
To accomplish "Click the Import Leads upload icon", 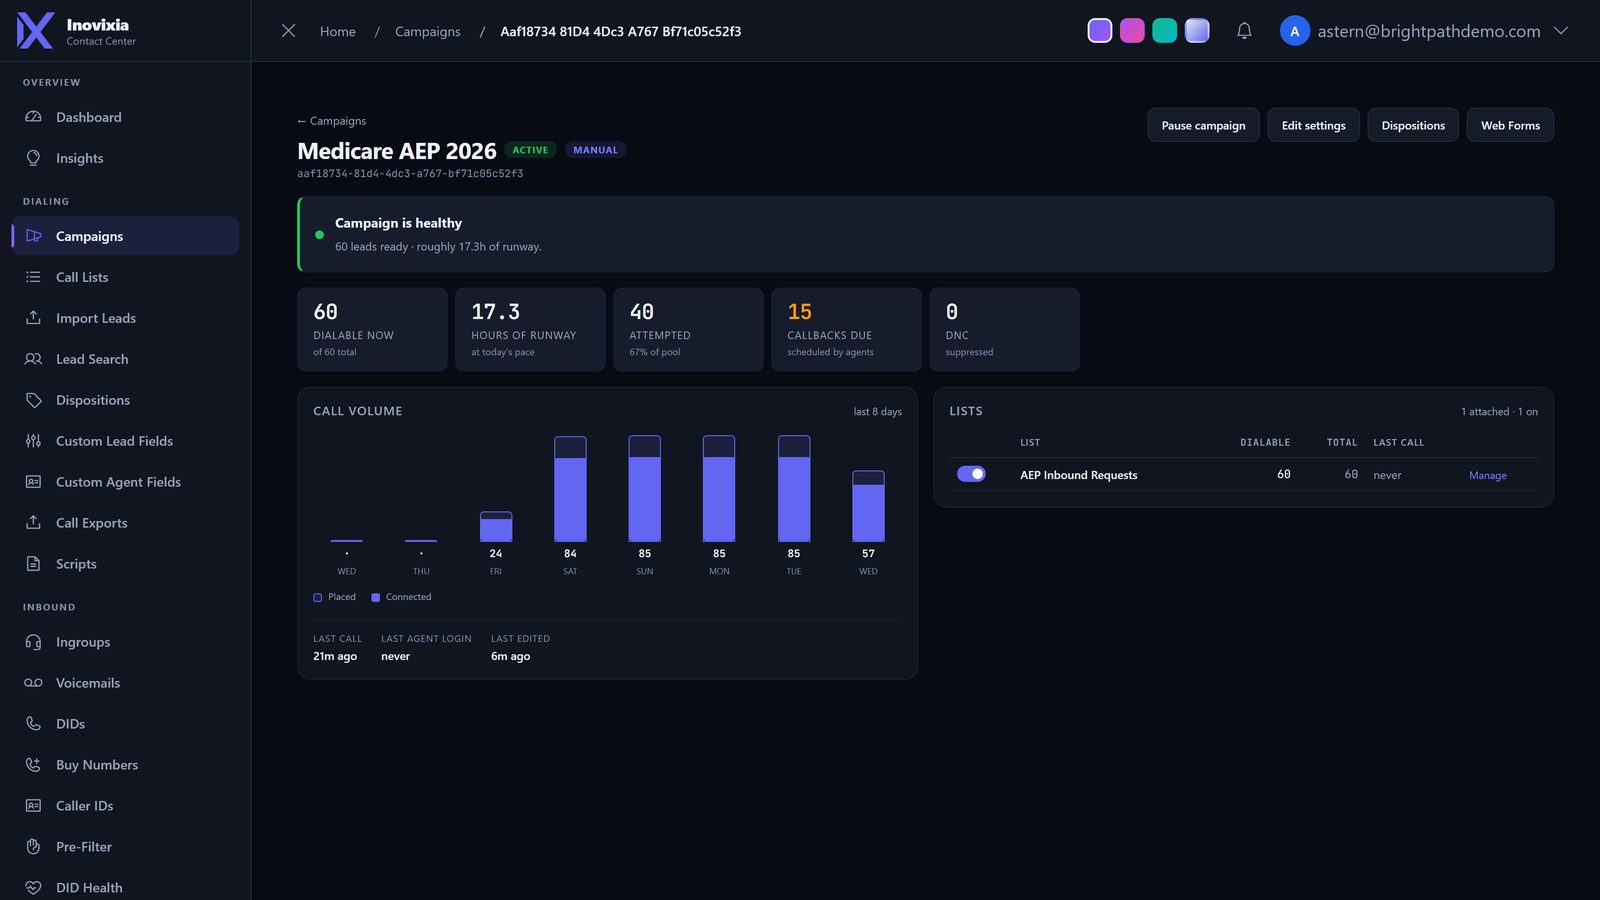I will coord(33,318).
